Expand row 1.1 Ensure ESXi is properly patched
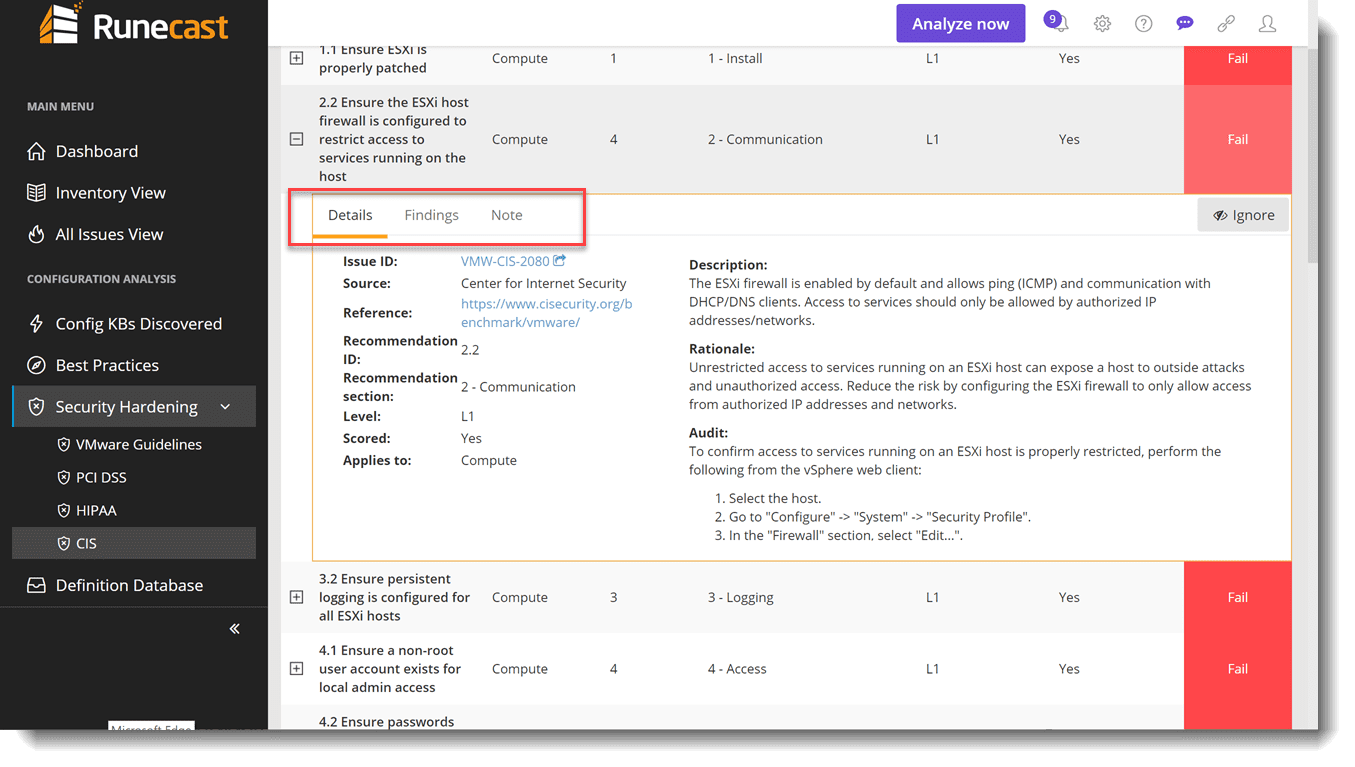1355x767 pixels. [296, 58]
